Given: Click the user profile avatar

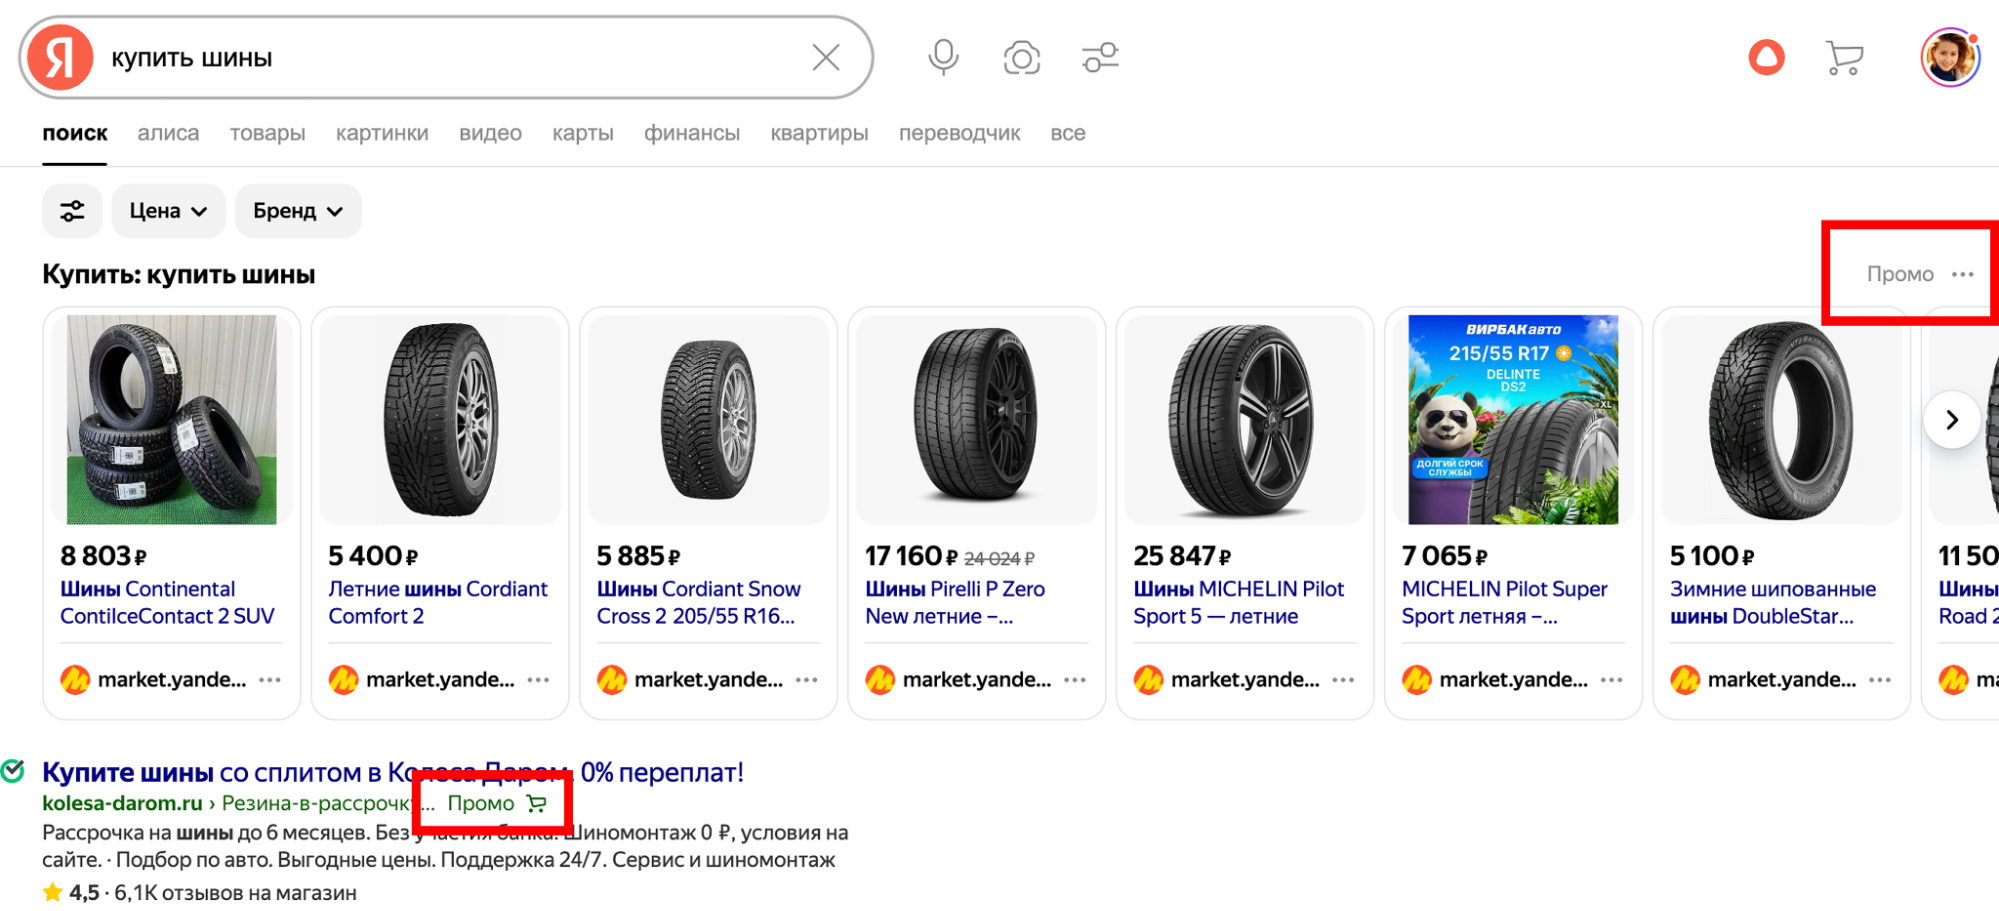Looking at the screenshot, I should (x=1948, y=57).
